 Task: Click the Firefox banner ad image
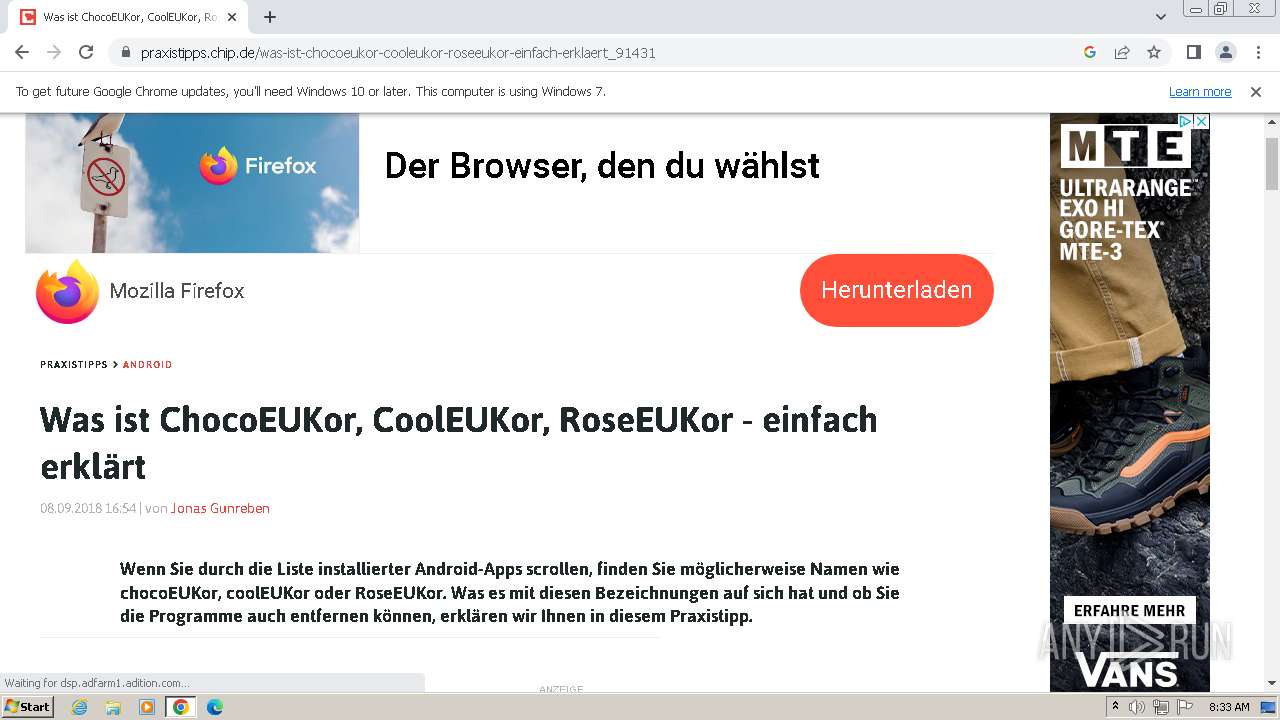(192, 183)
